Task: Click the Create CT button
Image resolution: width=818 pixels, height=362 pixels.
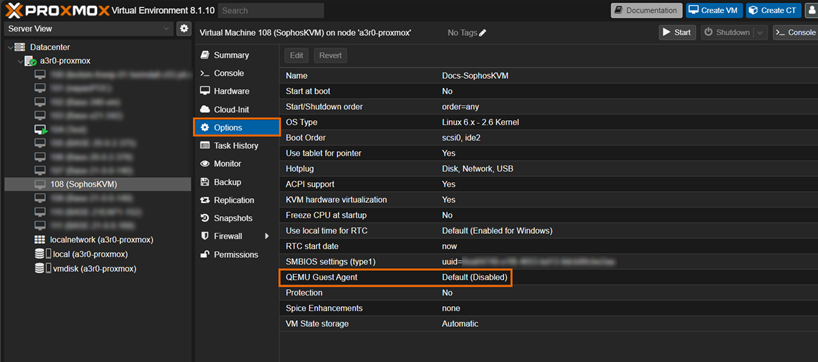Action: [x=774, y=10]
